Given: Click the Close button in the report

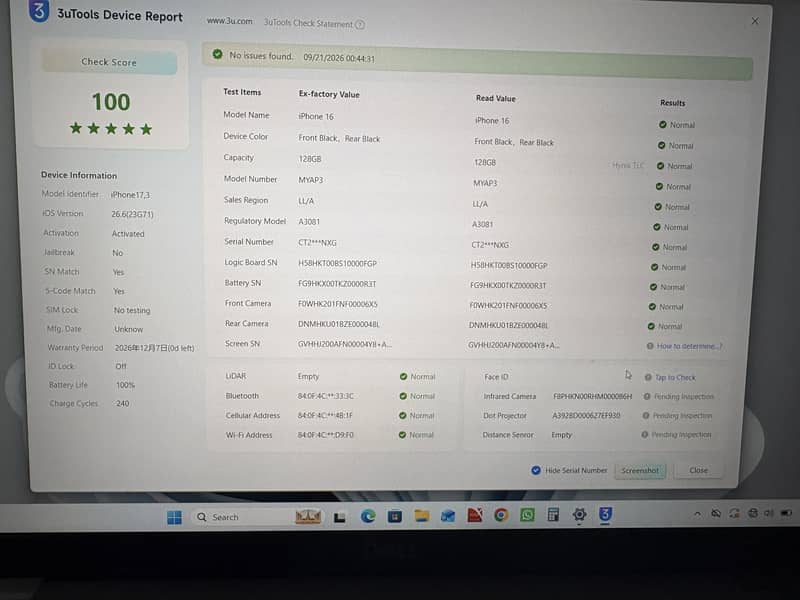Looking at the screenshot, I should 698,471.
